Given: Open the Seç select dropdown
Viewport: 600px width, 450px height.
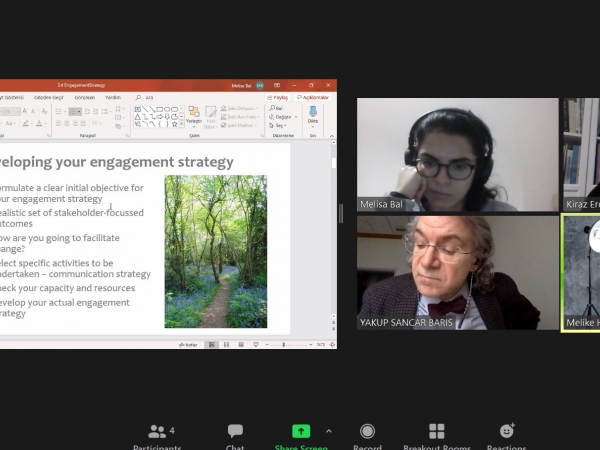Looking at the screenshot, I should click(x=278, y=125).
